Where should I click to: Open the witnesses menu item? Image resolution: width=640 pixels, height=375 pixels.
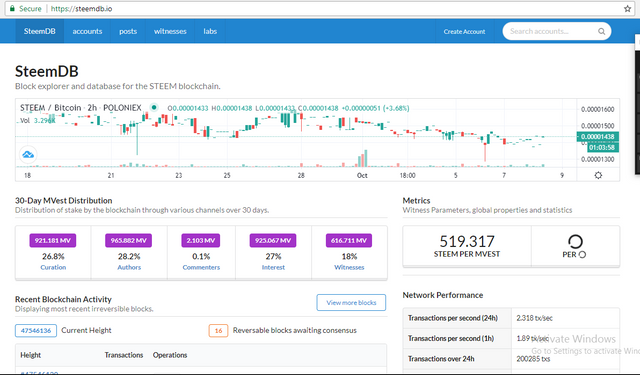170,31
